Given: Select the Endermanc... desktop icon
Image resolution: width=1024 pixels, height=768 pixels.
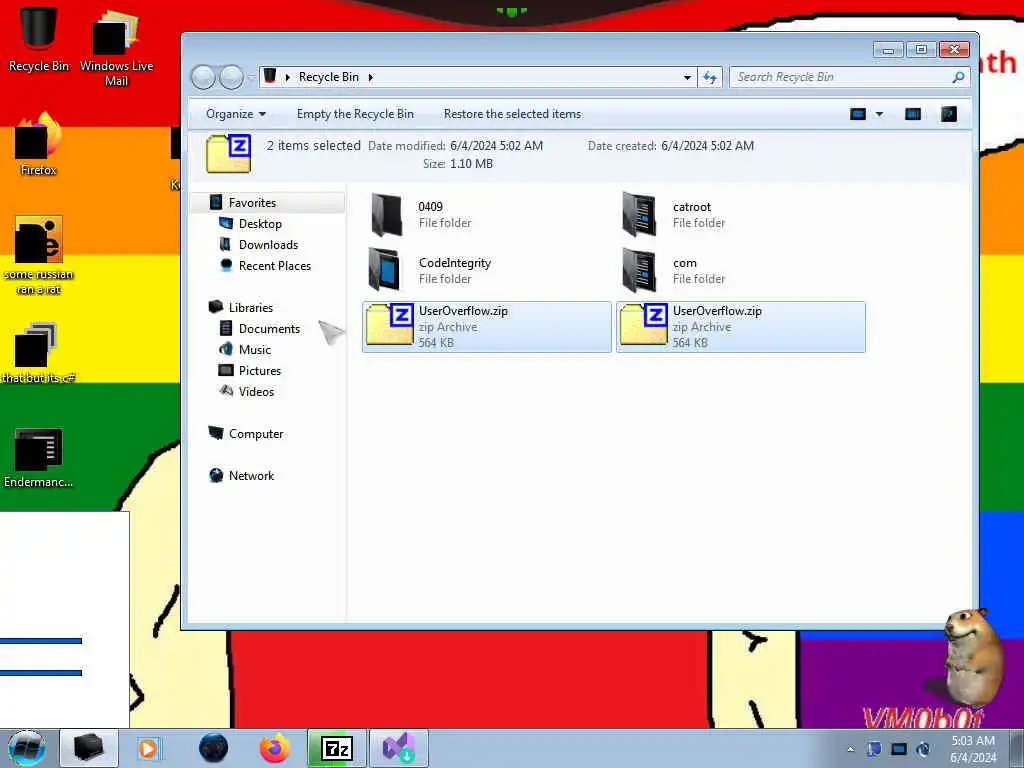Looking at the screenshot, I should pos(39,457).
